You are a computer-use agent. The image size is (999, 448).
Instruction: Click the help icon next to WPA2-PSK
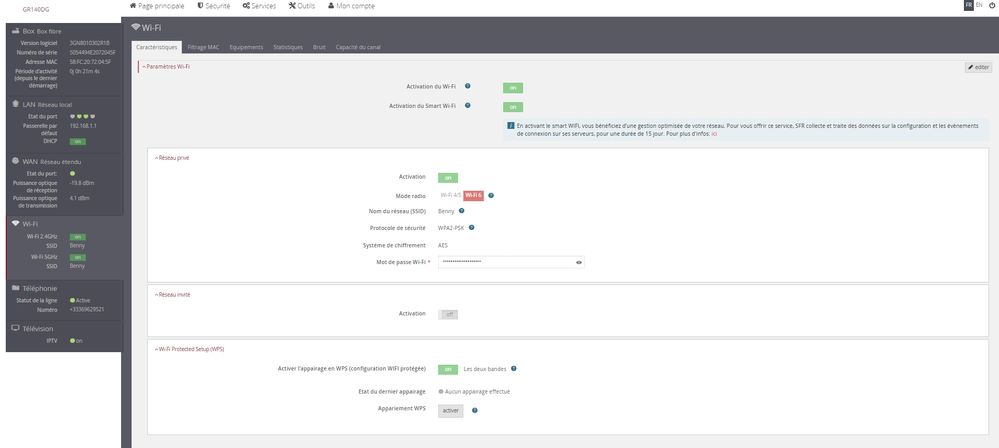(x=471, y=227)
